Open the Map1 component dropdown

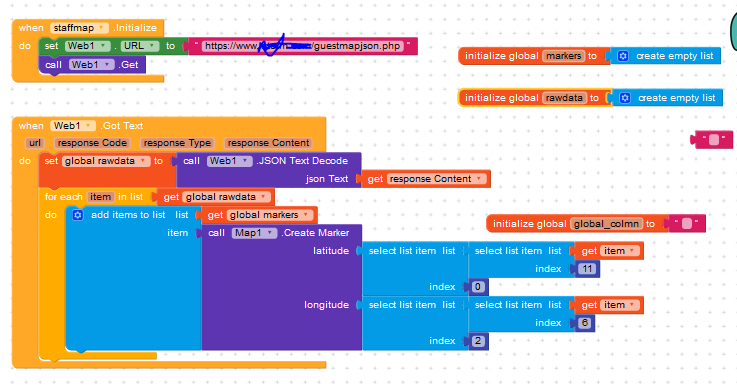(x=254, y=233)
